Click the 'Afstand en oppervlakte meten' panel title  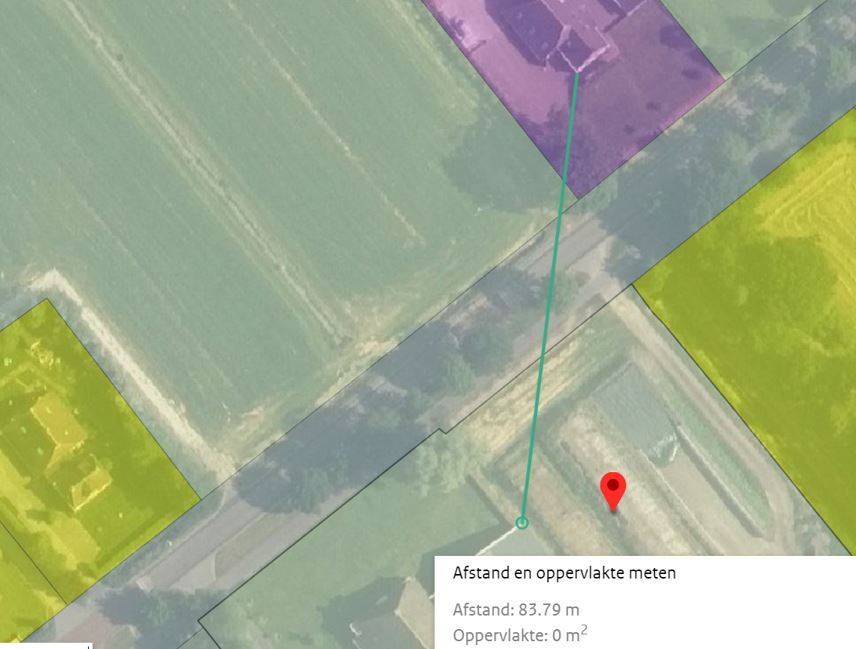point(564,573)
